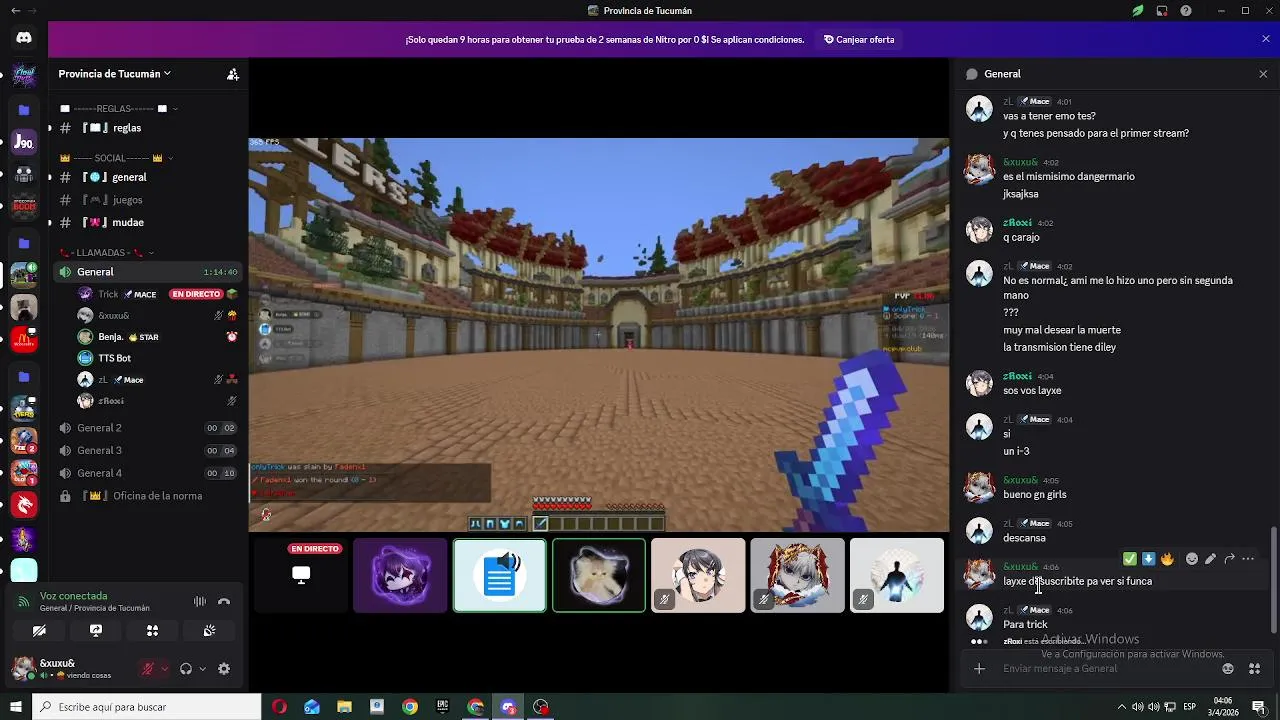Viewport: 1280px width, 720px height.
Task: Open the reglas text channel
Action: click(148, 128)
